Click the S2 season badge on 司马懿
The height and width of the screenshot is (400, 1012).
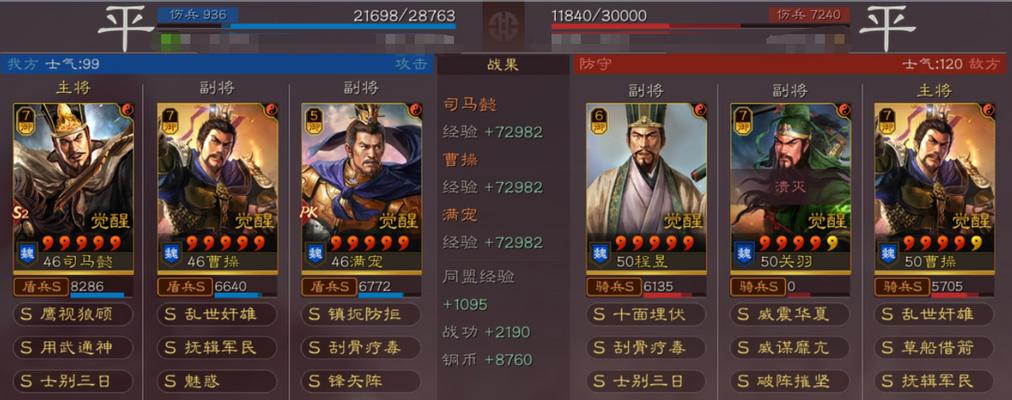20,214
